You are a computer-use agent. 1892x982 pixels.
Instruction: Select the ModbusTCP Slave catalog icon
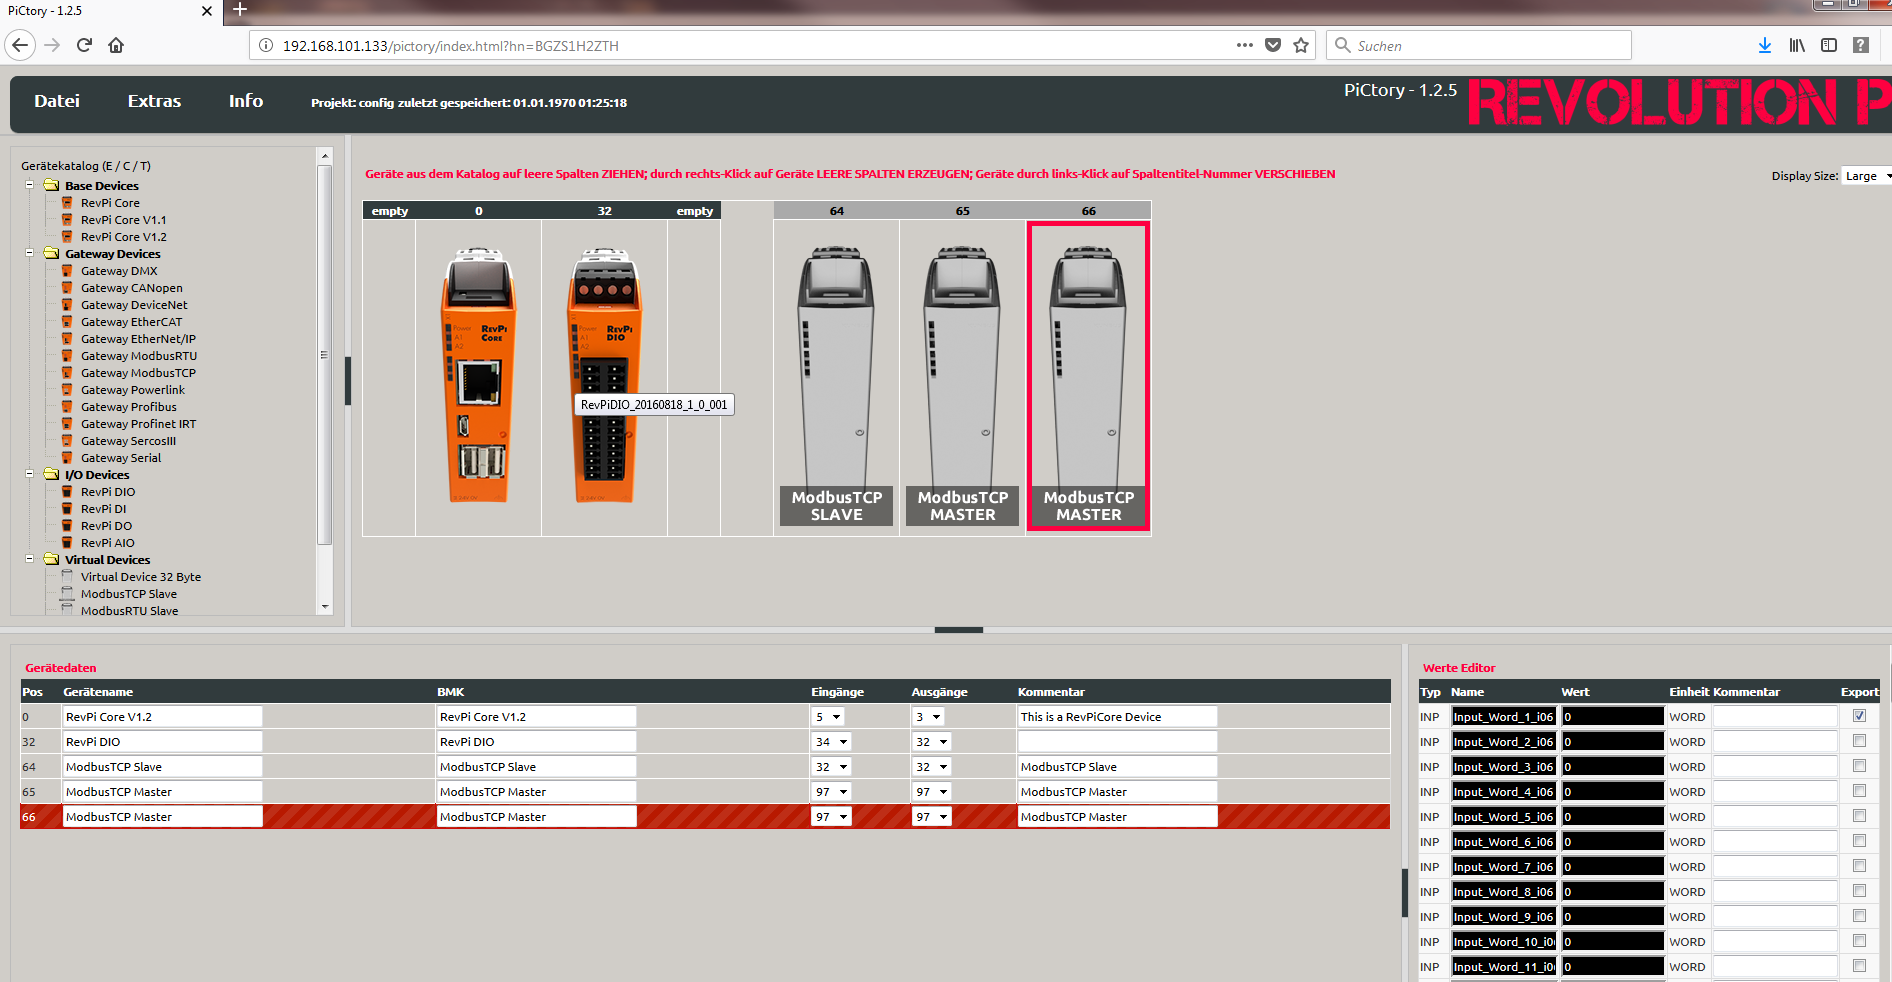pos(68,594)
